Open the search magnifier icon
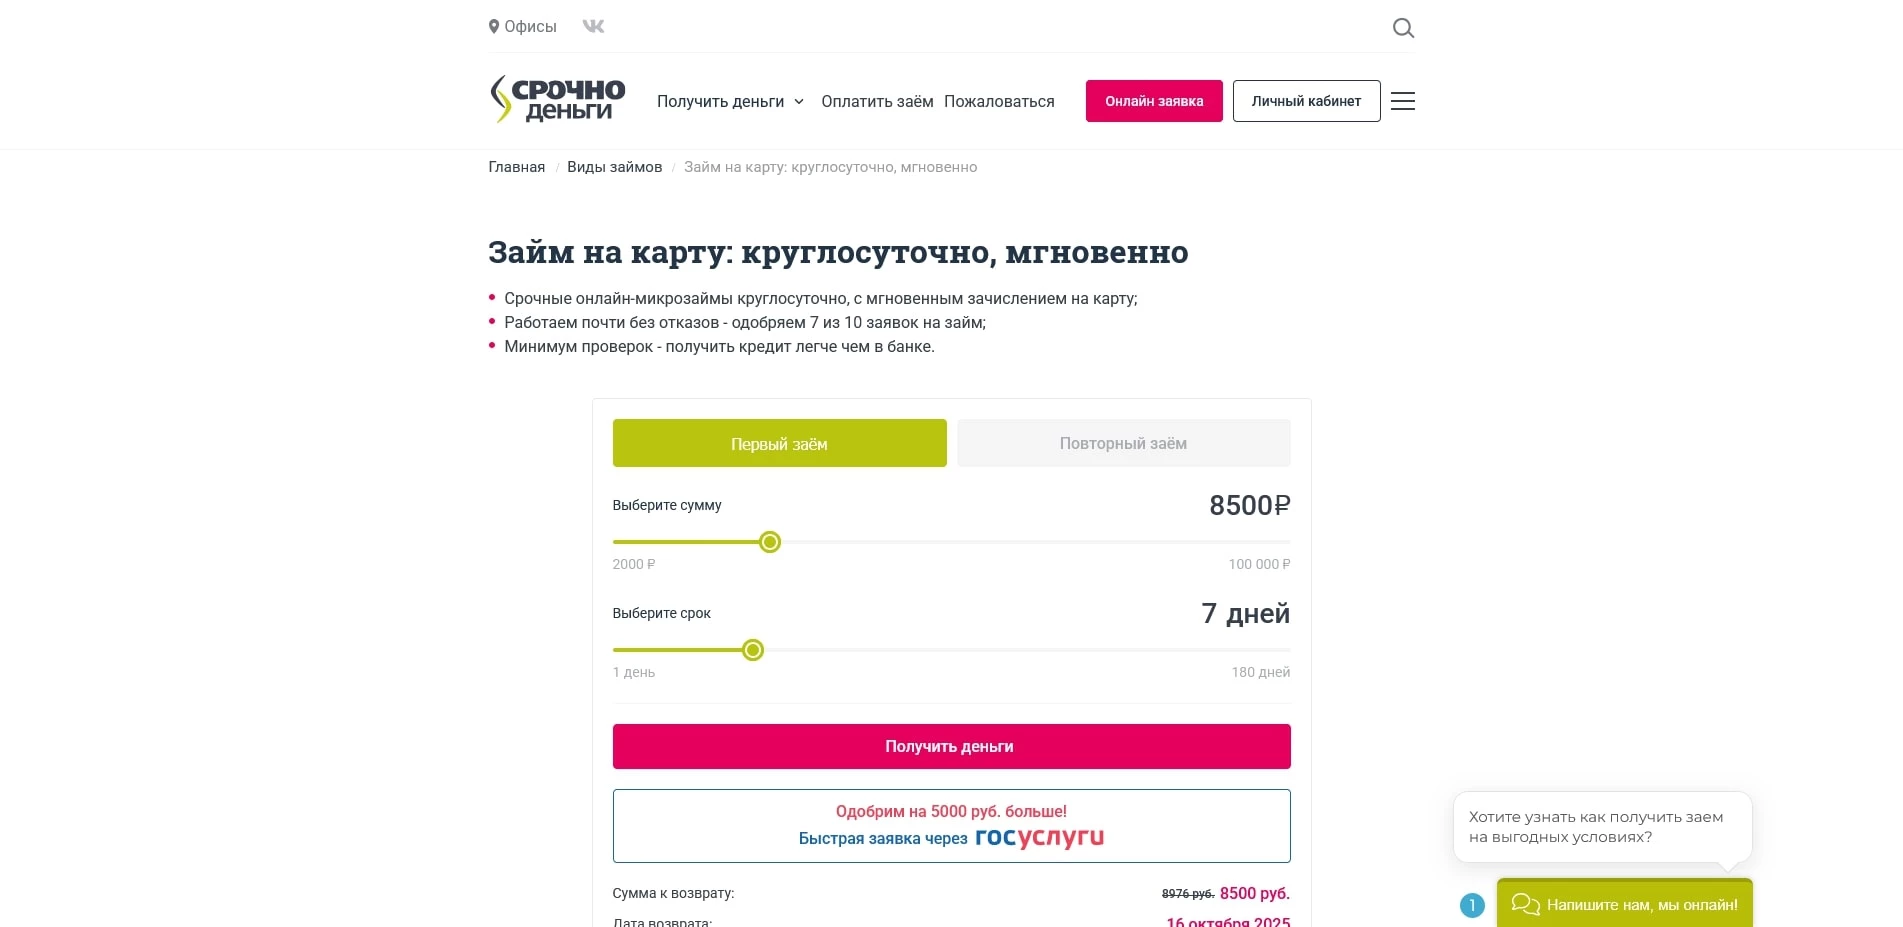The width and height of the screenshot is (1903, 927). pyautogui.click(x=1403, y=27)
